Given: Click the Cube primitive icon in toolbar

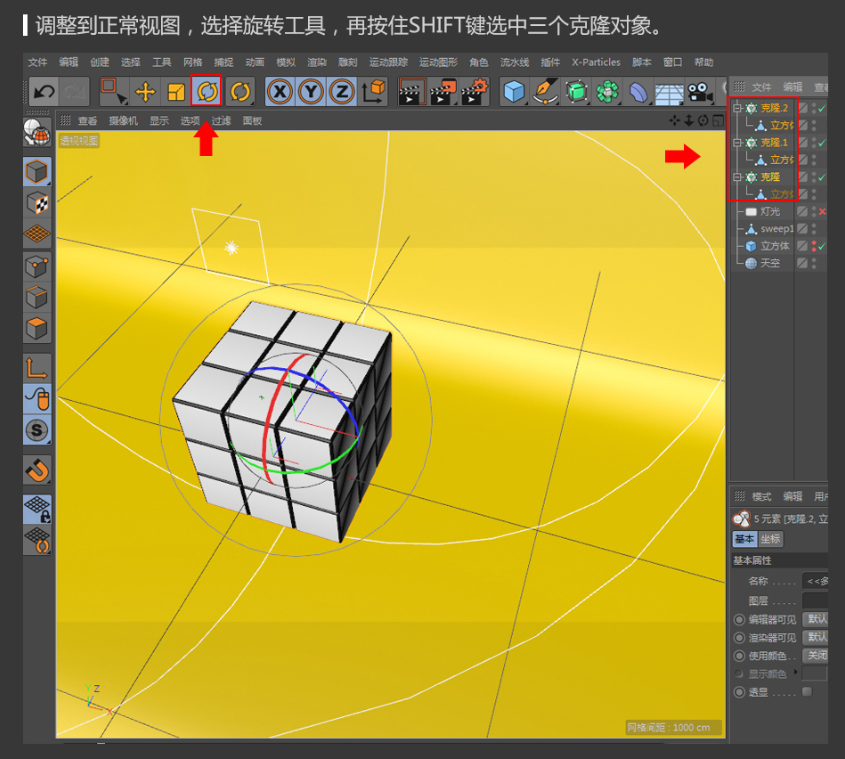Looking at the screenshot, I should pyautogui.click(x=514, y=92).
